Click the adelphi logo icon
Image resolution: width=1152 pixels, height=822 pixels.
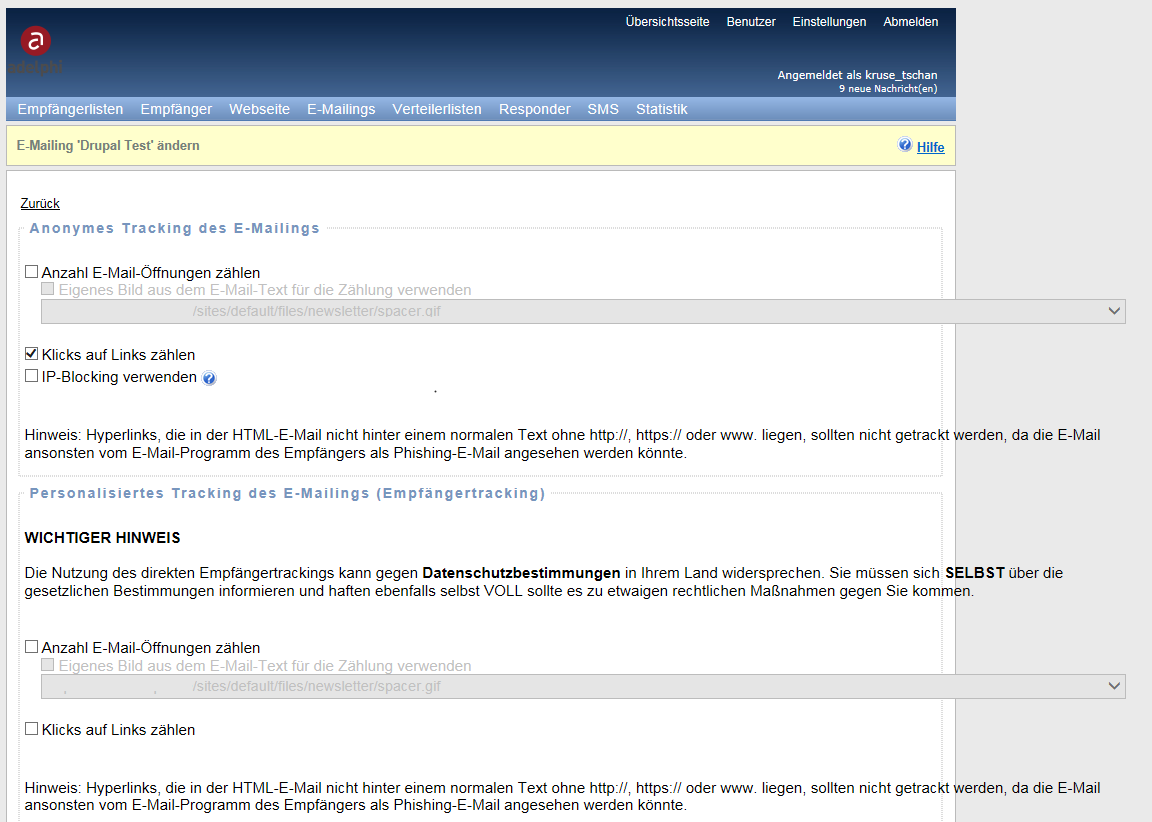pyautogui.click(x=36, y=42)
